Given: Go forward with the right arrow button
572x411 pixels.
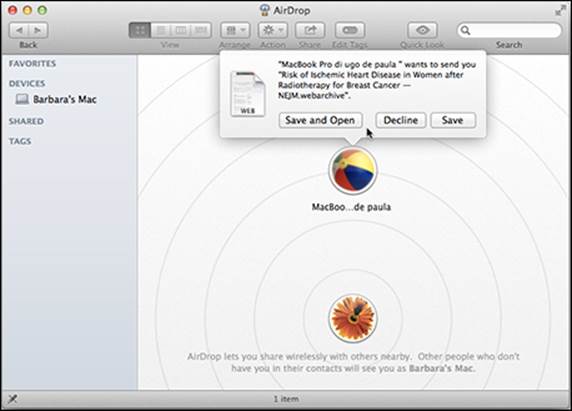Looking at the screenshot, I should pyautogui.click(x=38, y=30).
